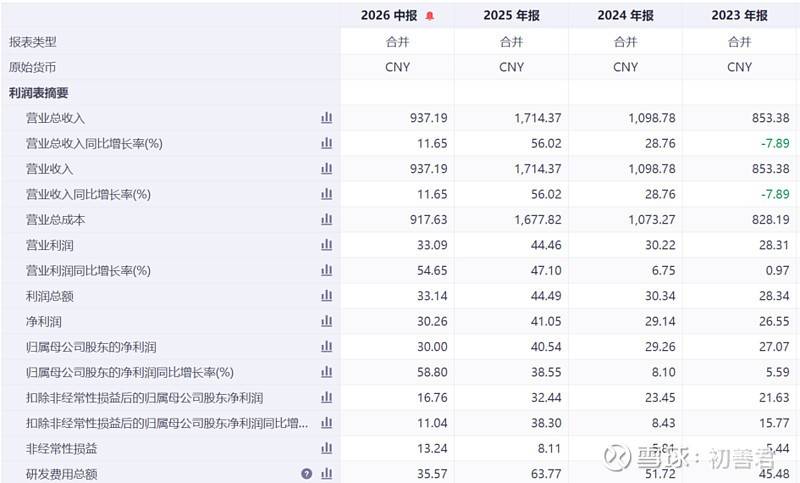Click the 净利润 row label
The height and width of the screenshot is (483, 800).
(x=44, y=321)
